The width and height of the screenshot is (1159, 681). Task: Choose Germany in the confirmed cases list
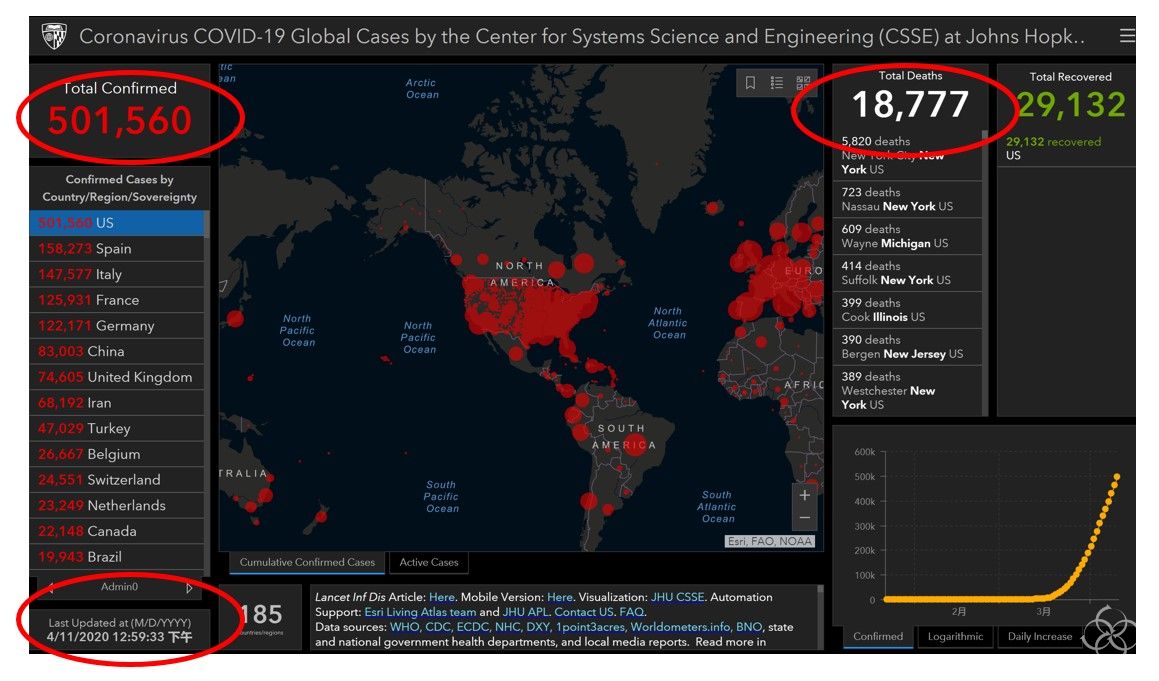pos(117,325)
